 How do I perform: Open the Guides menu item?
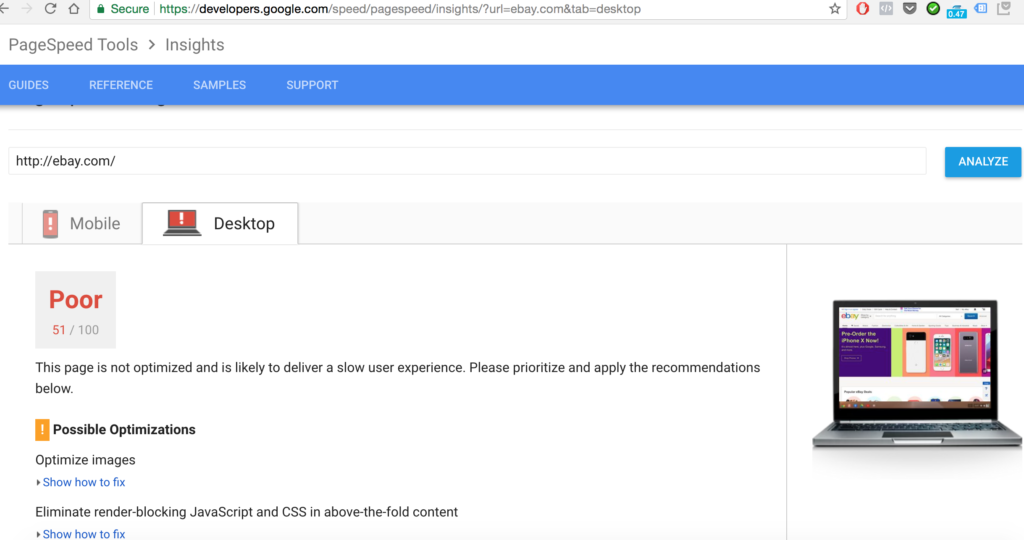pyautogui.click(x=29, y=85)
